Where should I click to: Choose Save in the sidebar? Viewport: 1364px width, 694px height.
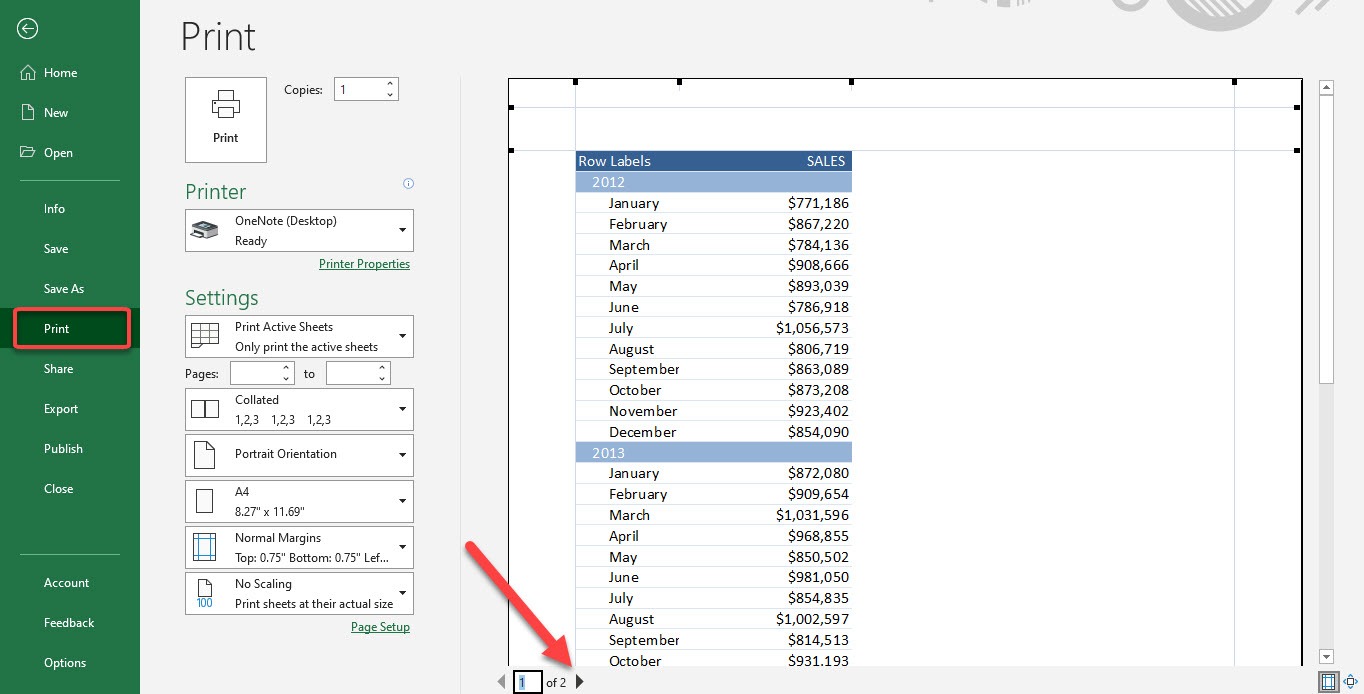point(56,249)
